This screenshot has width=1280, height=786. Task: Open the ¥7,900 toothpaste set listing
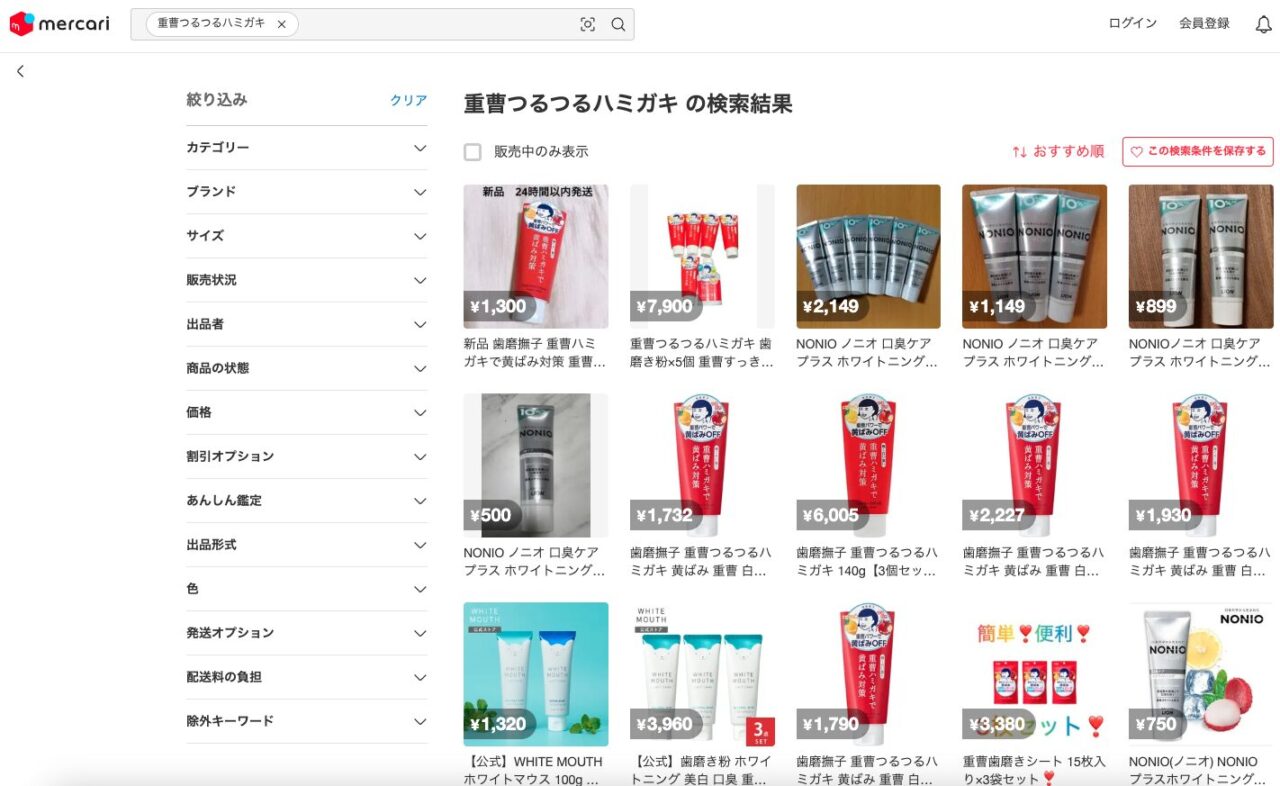[702, 257]
